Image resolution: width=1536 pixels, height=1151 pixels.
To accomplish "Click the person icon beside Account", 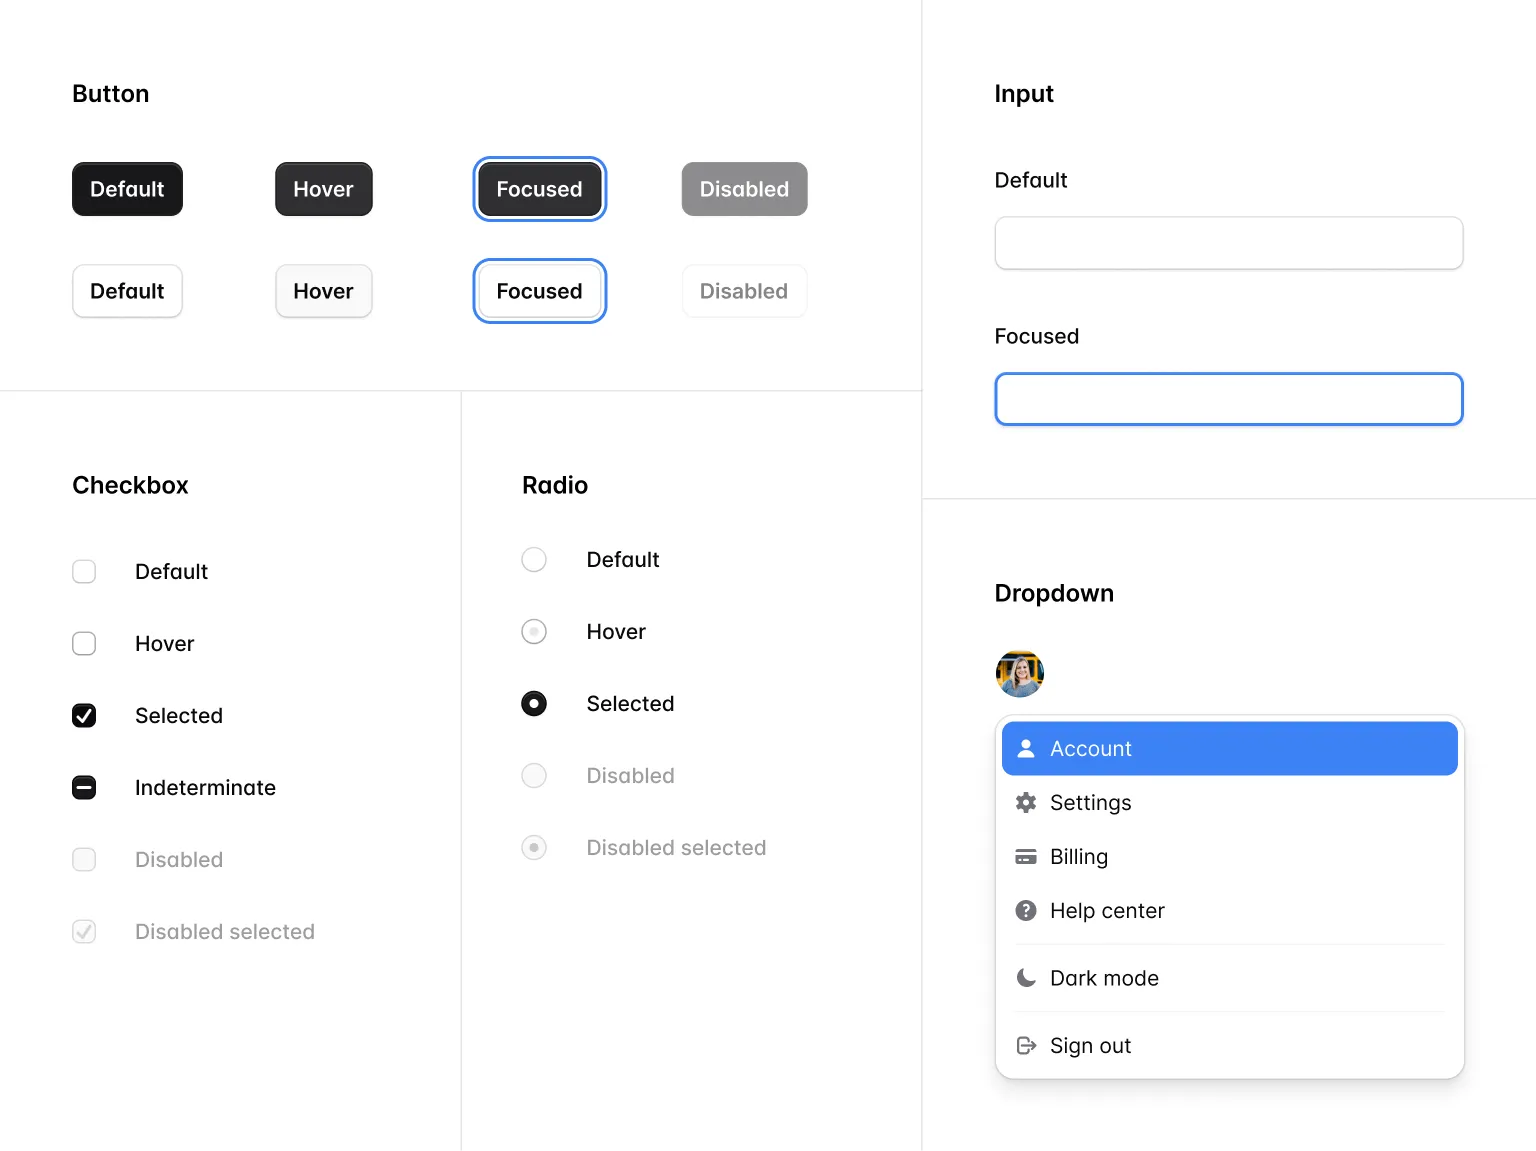I will coord(1025,749).
